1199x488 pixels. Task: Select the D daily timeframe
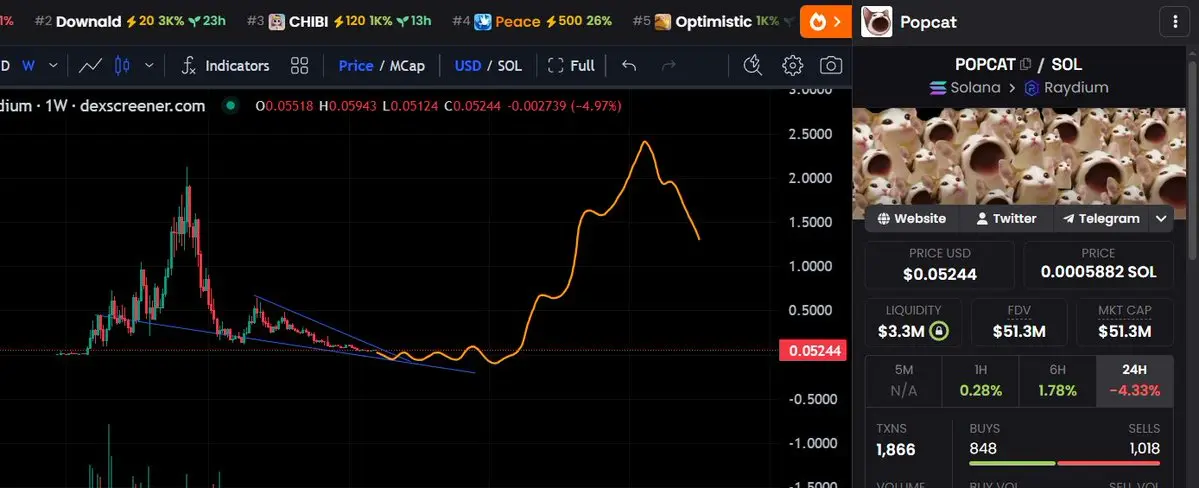click(5, 66)
